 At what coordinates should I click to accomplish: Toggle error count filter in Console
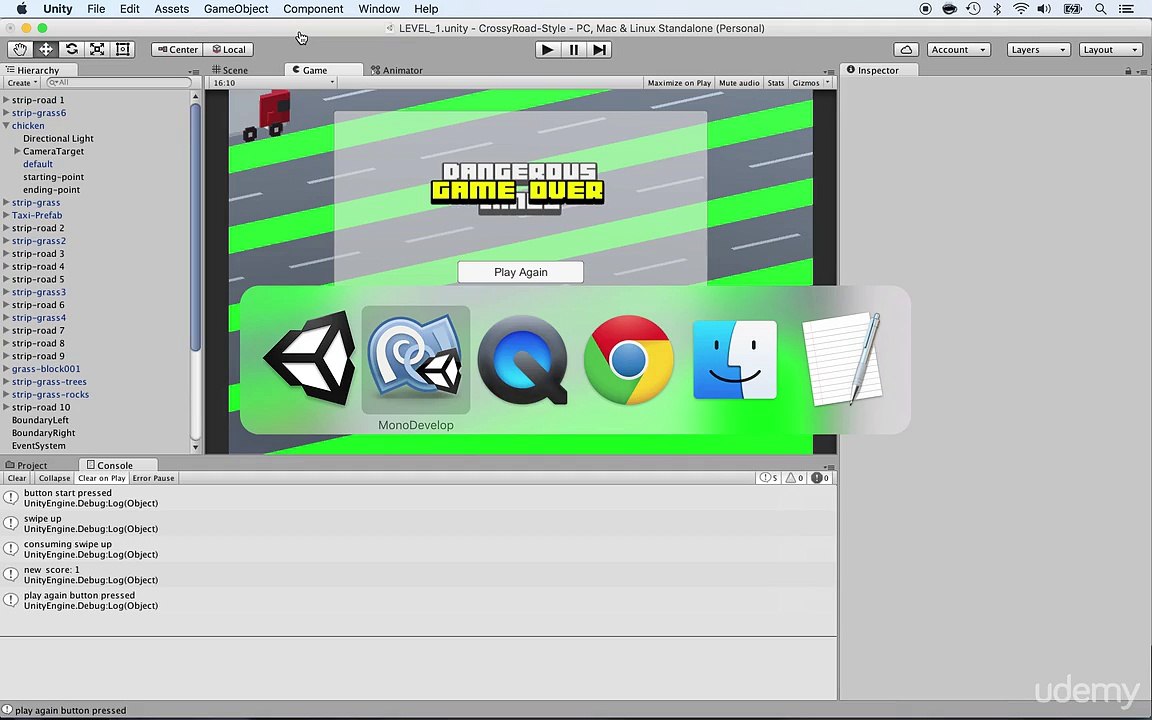[820, 478]
